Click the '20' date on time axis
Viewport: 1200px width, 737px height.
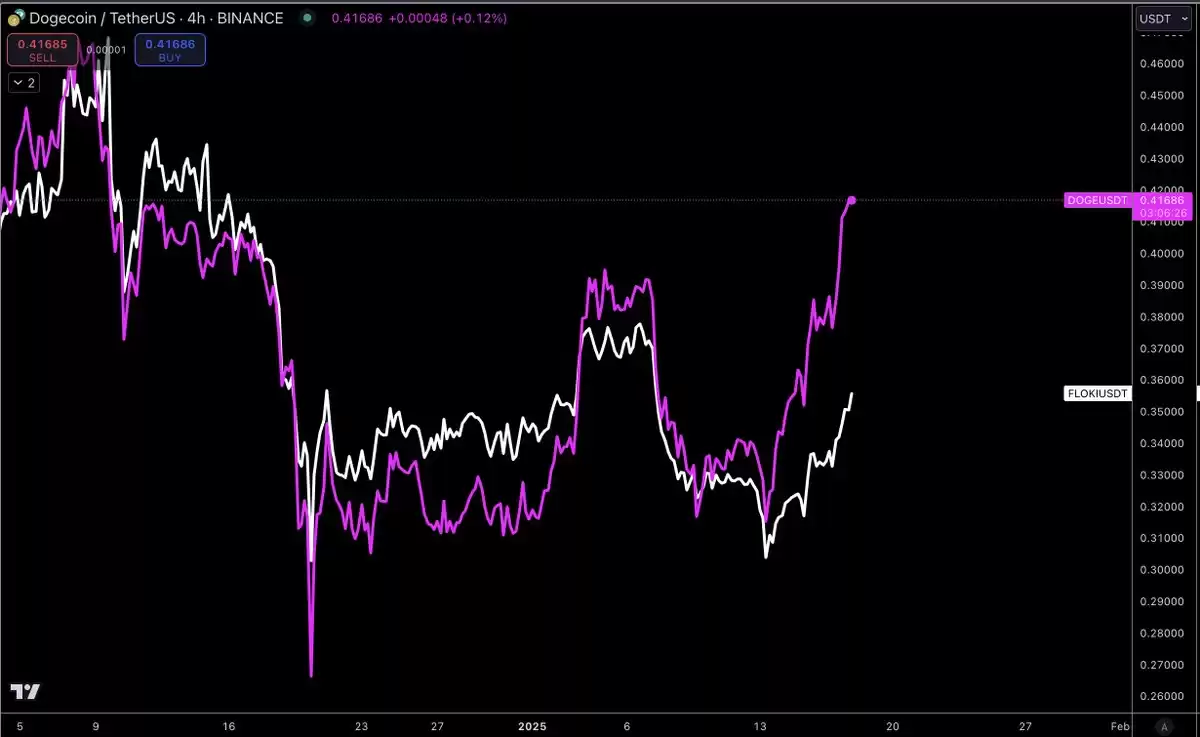click(x=893, y=726)
